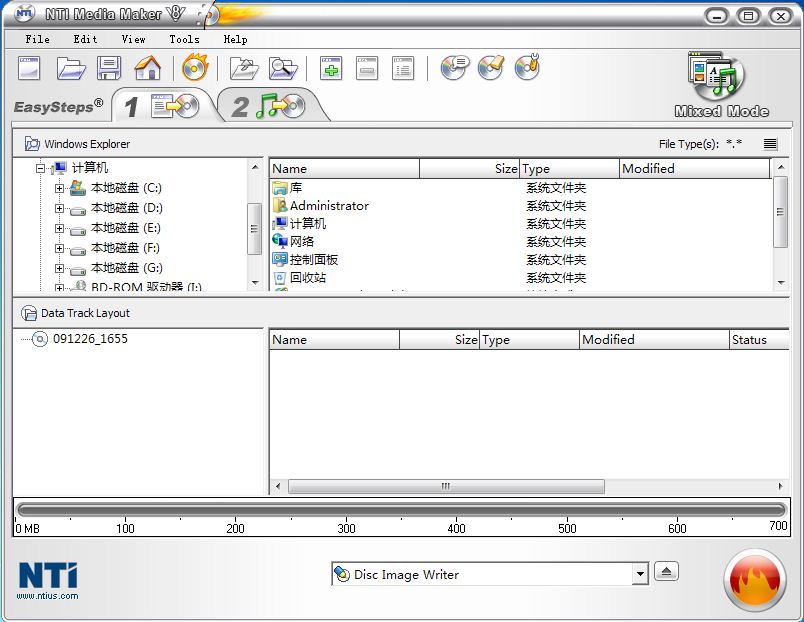Click the Data Track Layout panel icon
Viewport: 804px width, 622px height.
pyautogui.click(x=29, y=313)
